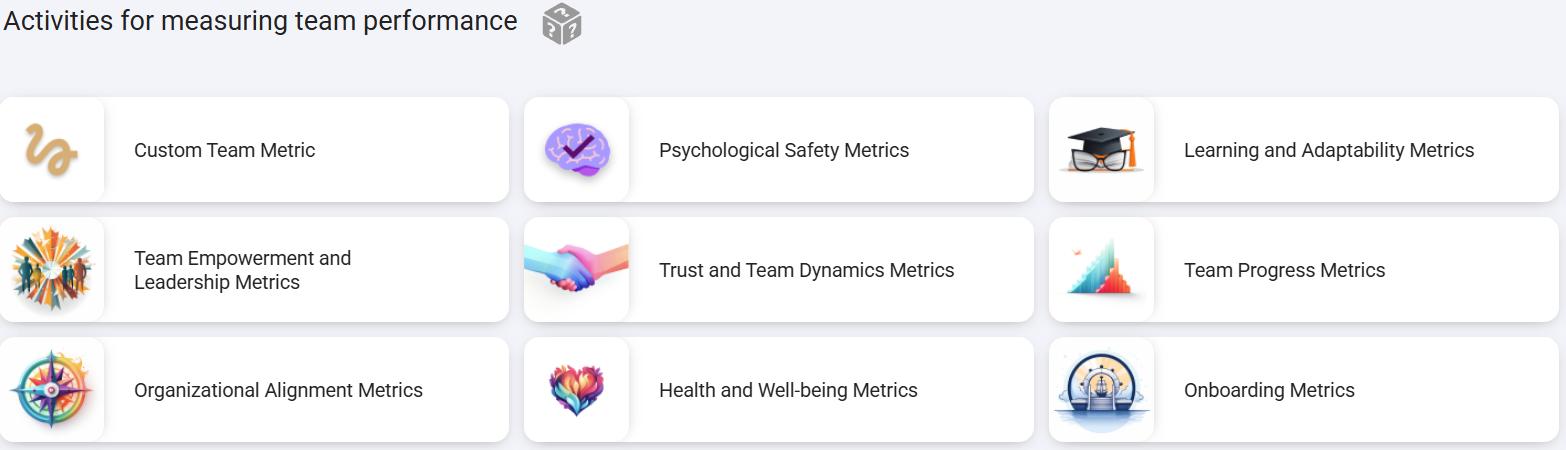
Task: Choose the Onboarding Metrics activity
Action: point(1303,390)
